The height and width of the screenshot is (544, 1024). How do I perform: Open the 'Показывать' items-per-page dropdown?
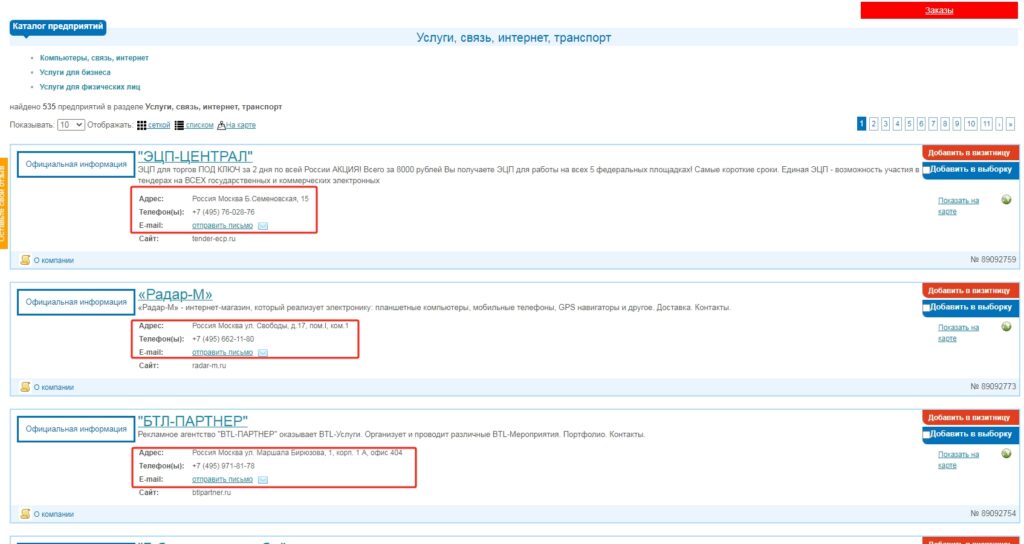point(71,125)
